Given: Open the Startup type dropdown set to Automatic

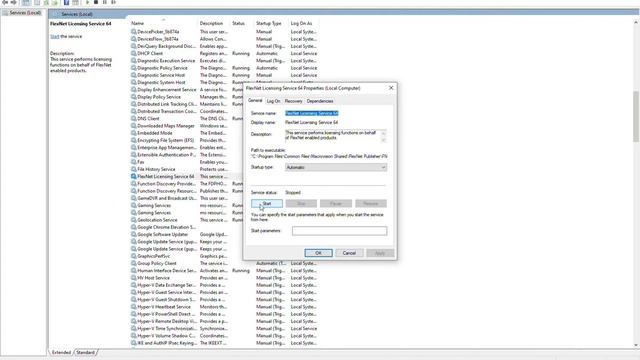Looking at the screenshot, I should pyautogui.click(x=336, y=167).
